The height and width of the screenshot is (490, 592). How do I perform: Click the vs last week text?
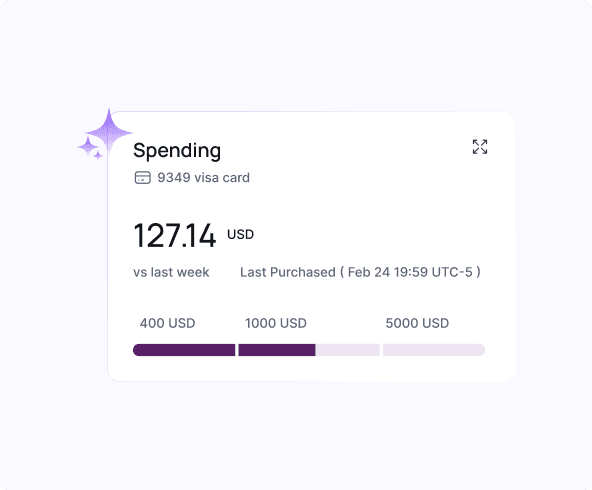171,272
